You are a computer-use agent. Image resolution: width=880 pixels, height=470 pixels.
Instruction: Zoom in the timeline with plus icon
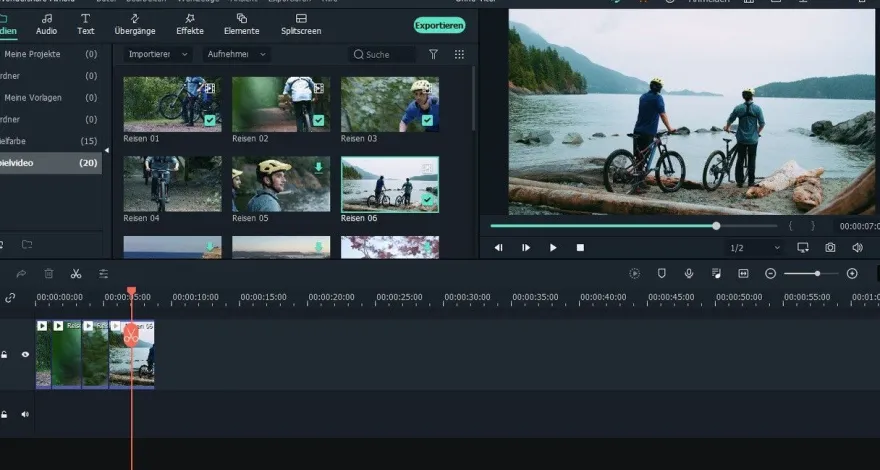tap(852, 273)
